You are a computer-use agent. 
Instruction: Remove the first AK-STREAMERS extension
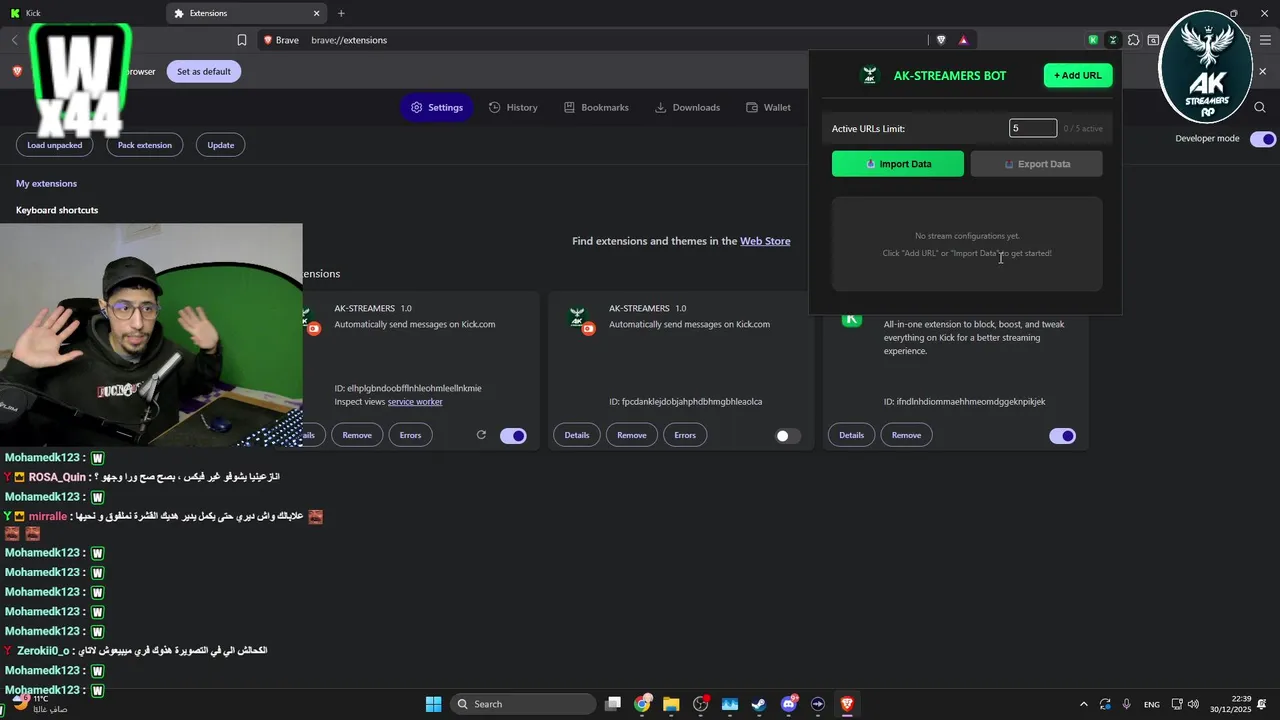coord(357,435)
